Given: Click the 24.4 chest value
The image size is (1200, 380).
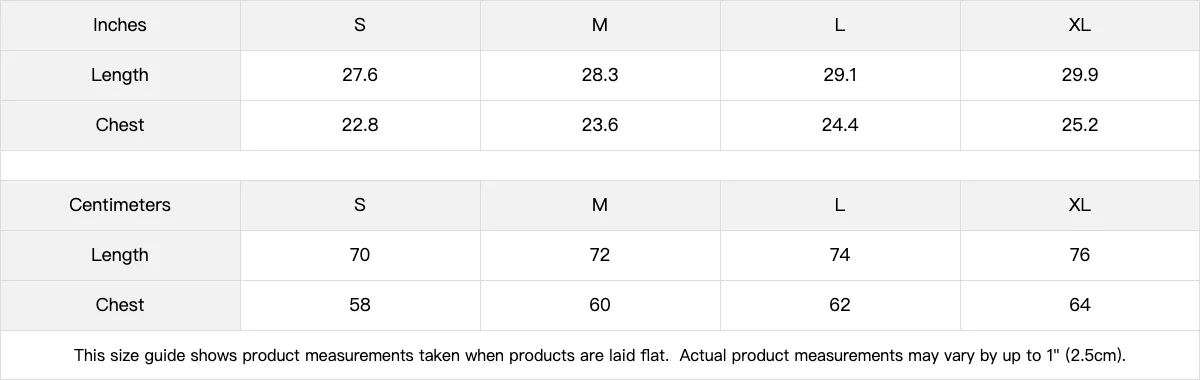Looking at the screenshot, I should click(x=840, y=125).
